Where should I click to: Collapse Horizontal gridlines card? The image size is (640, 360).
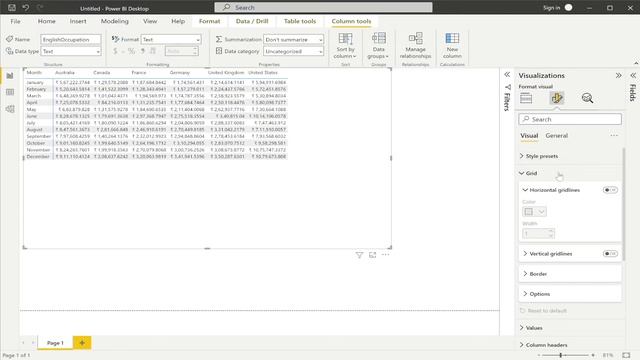pos(525,190)
